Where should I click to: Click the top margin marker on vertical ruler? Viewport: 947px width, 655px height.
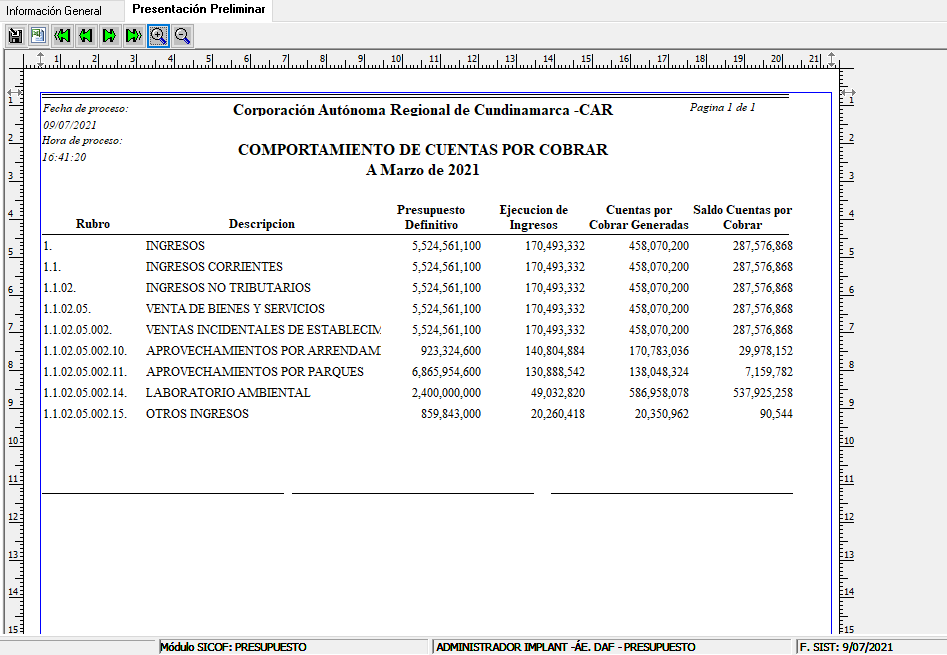(15, 92)
